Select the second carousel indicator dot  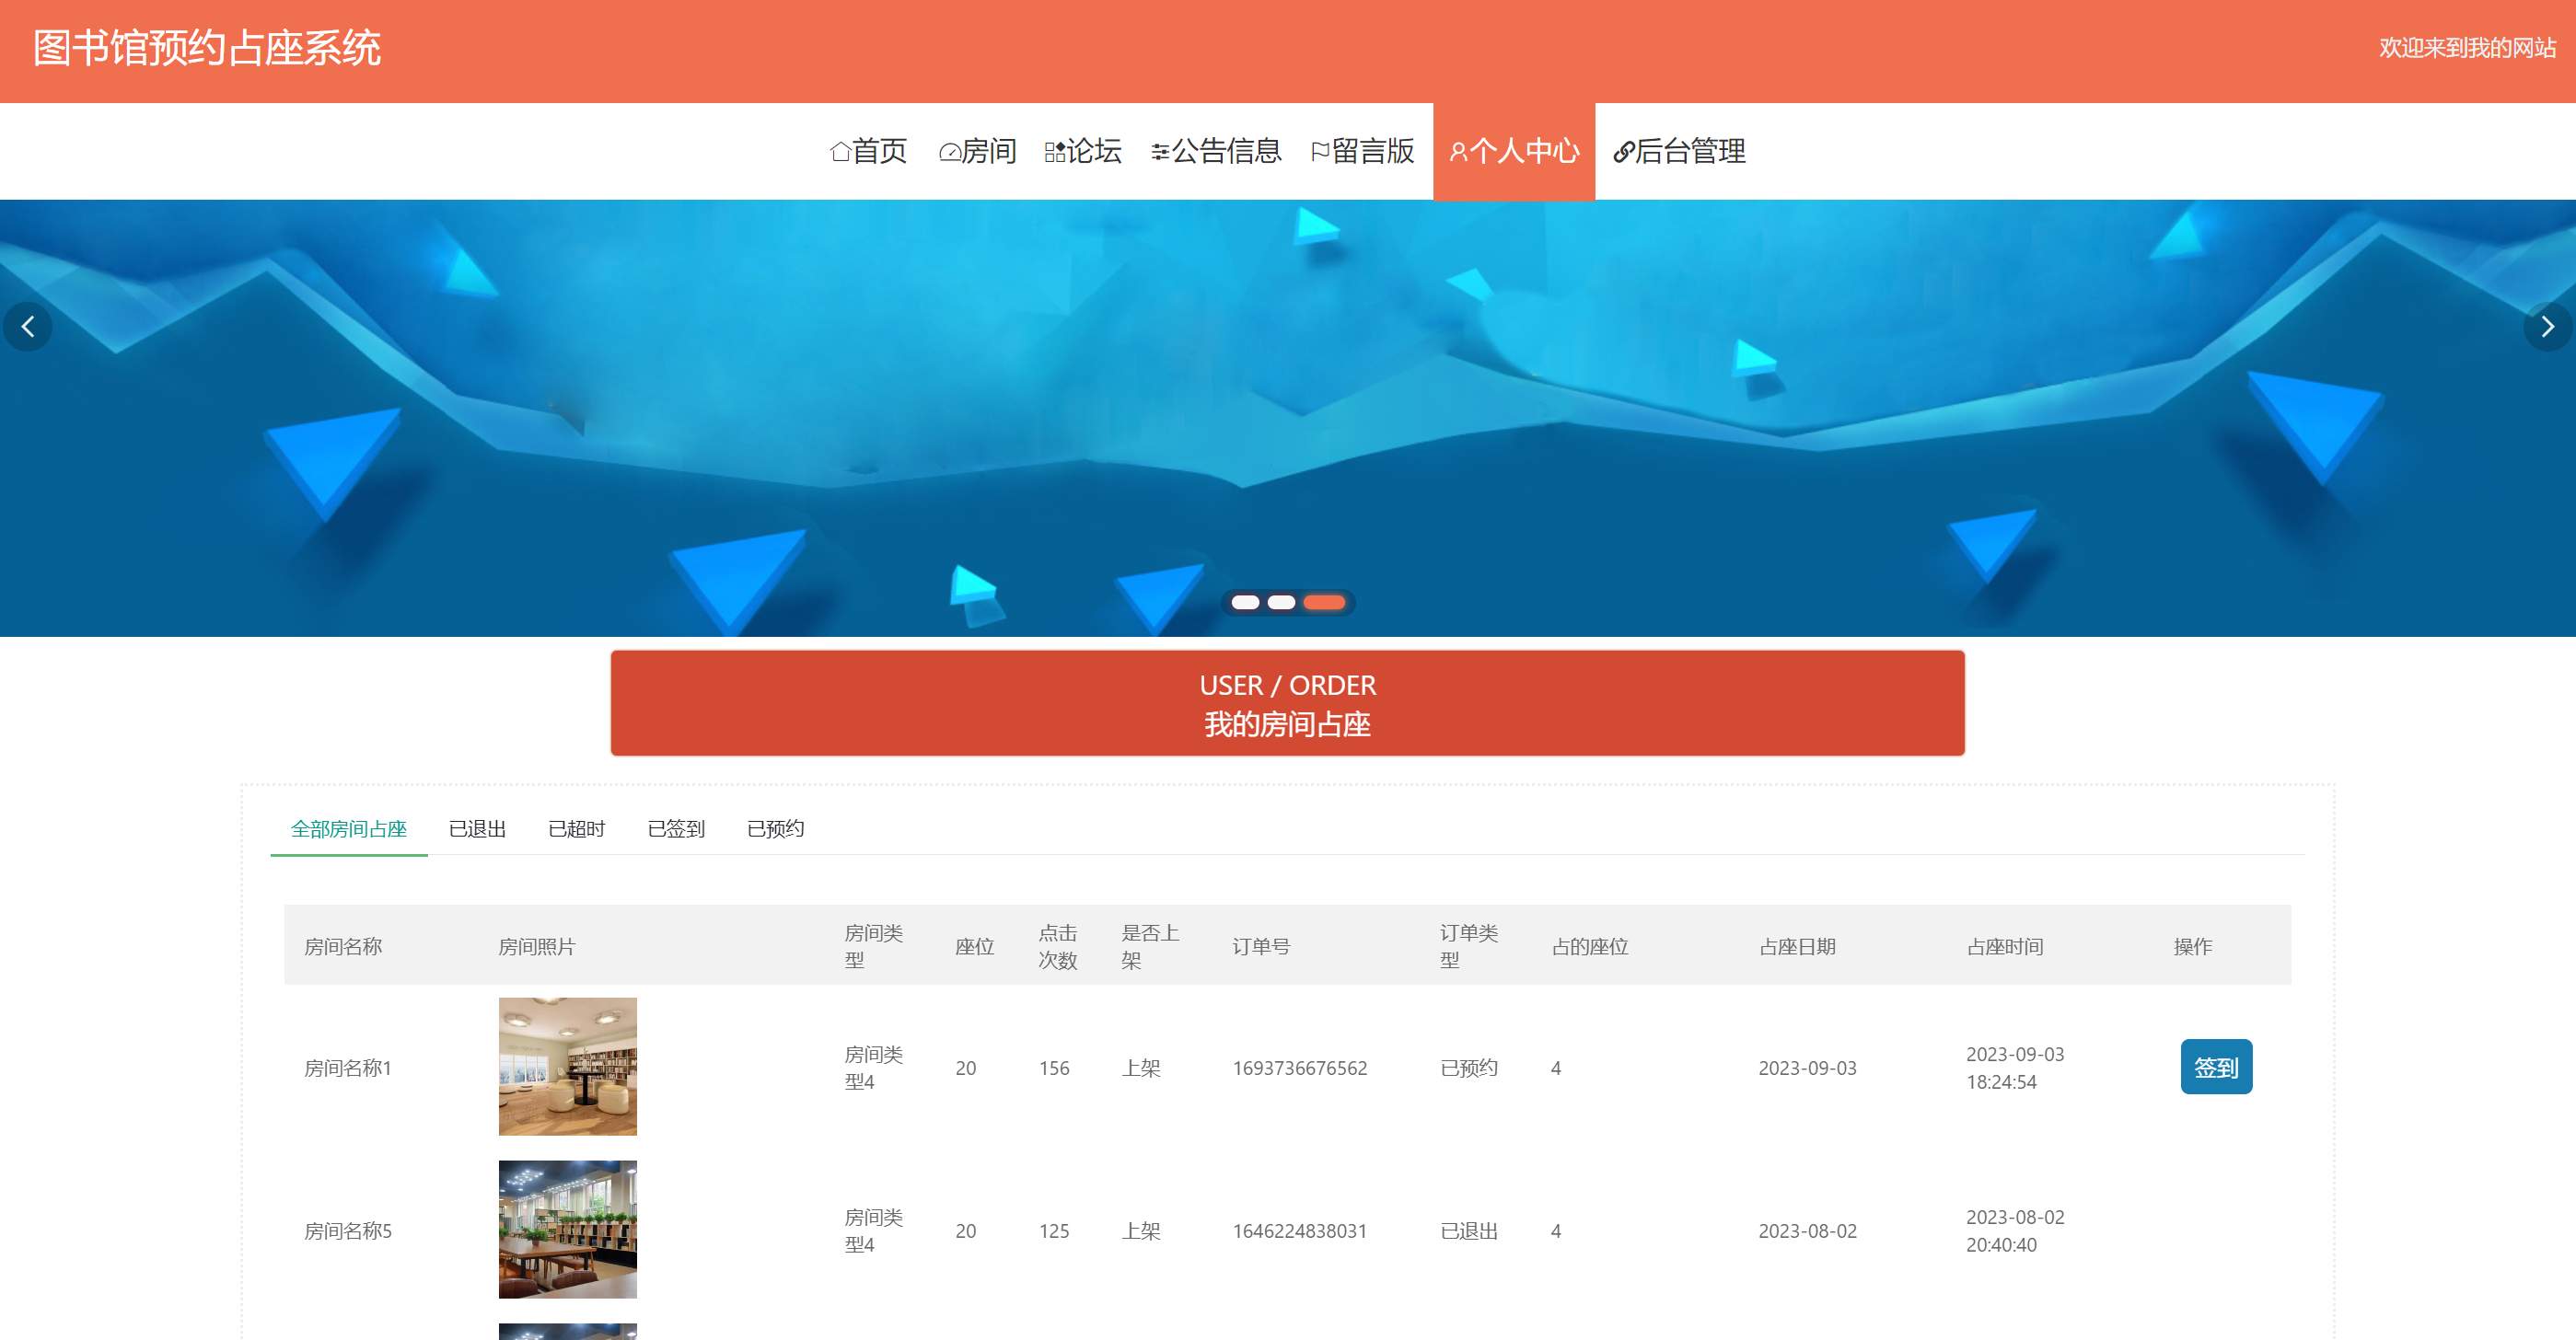coord(1281,602)
